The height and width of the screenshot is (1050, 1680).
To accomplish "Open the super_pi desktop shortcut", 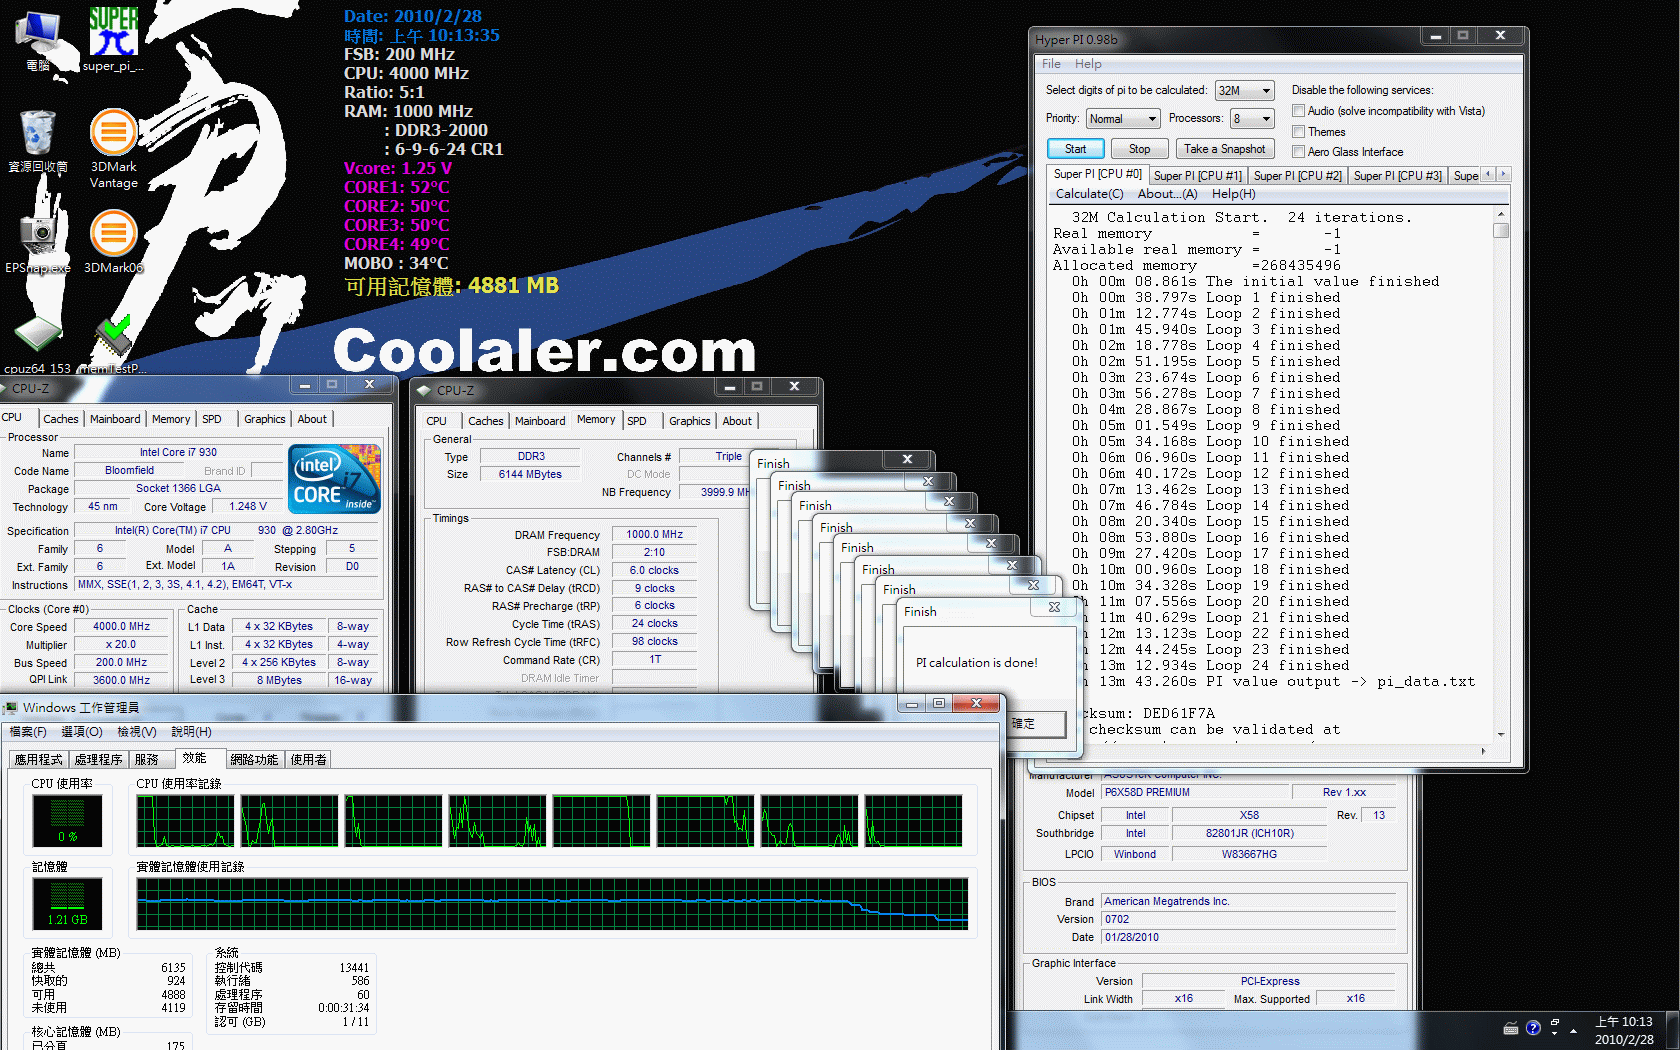I will (113, 38).
